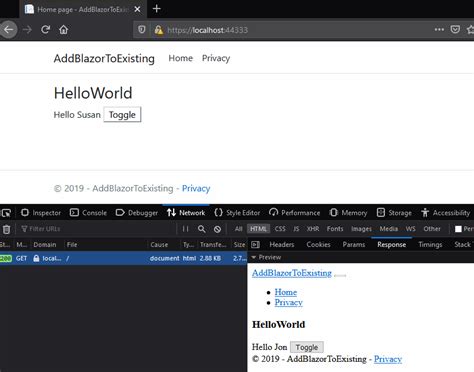Click the Filter URLs field
474x372 pixels.
[97, 229]
